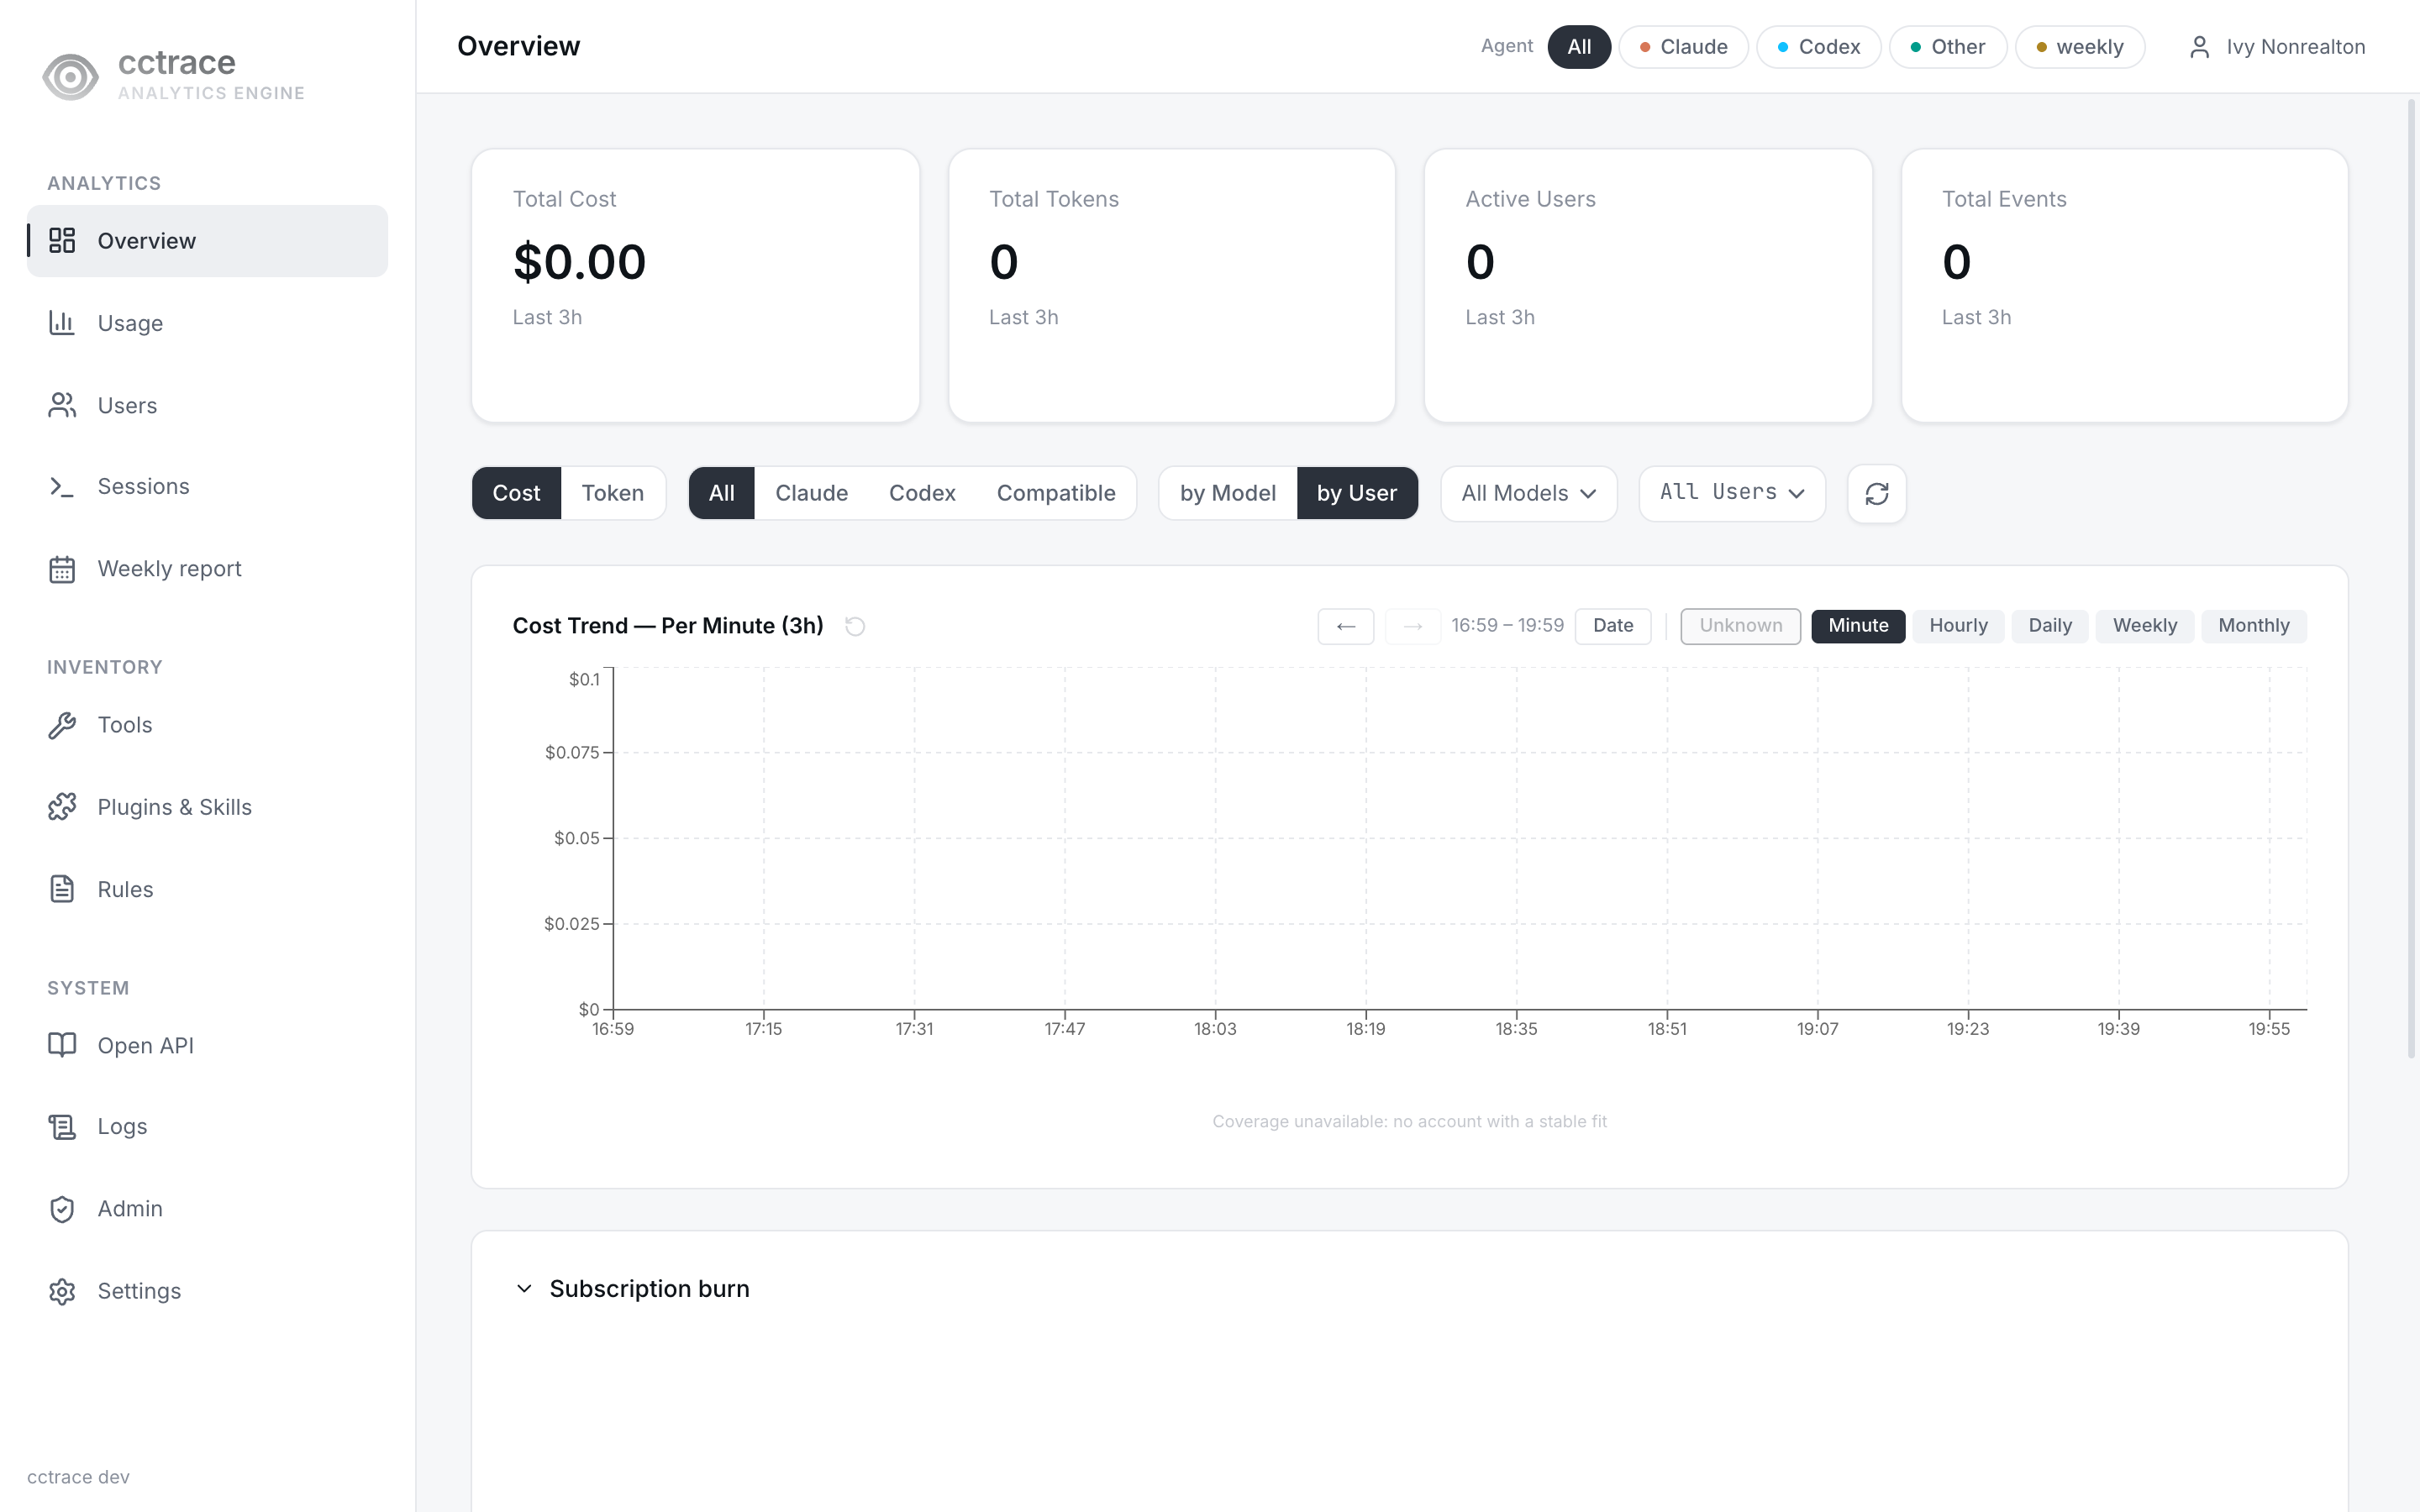Select the Cost metric toggle
The height and width of the screenshot is (1512, 2420).
pos(516,493)
